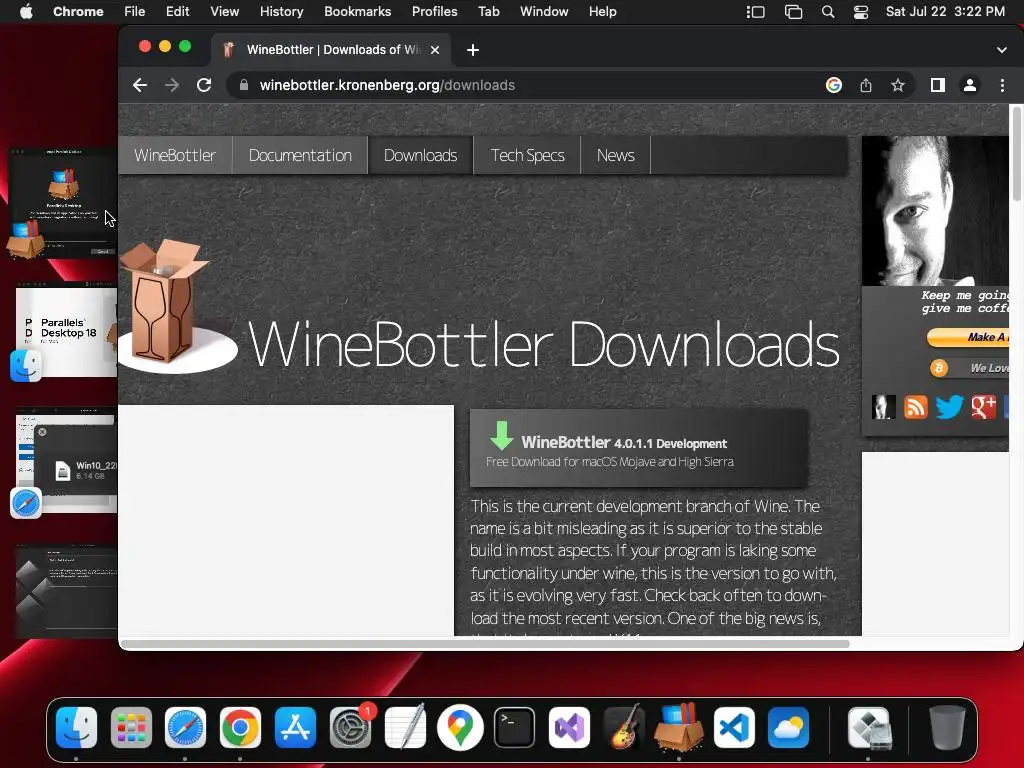
Task: Click the small author portrait icon
Action: (884, 407)
